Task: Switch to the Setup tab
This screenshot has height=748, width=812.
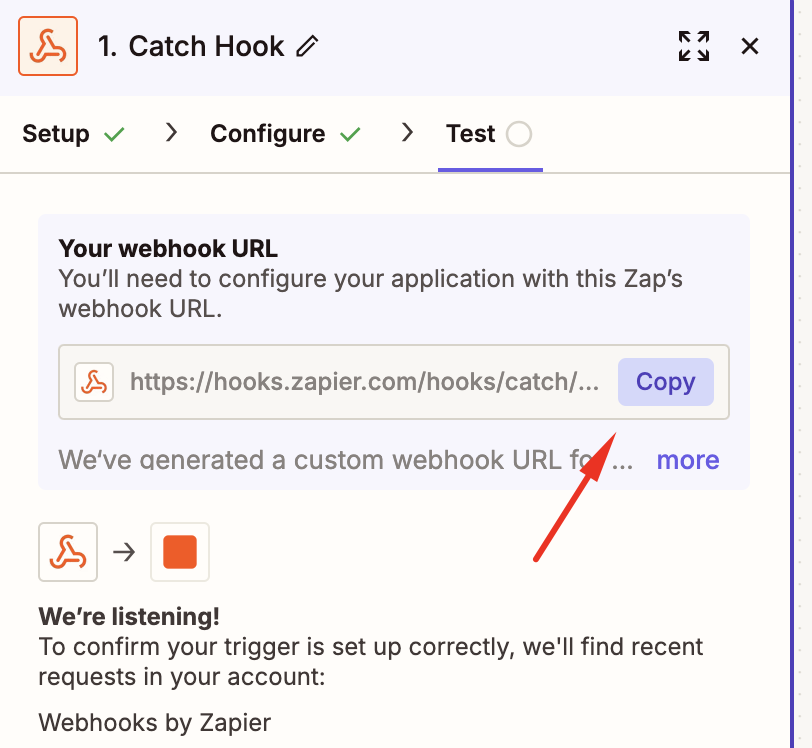Action: pos(56,134)
